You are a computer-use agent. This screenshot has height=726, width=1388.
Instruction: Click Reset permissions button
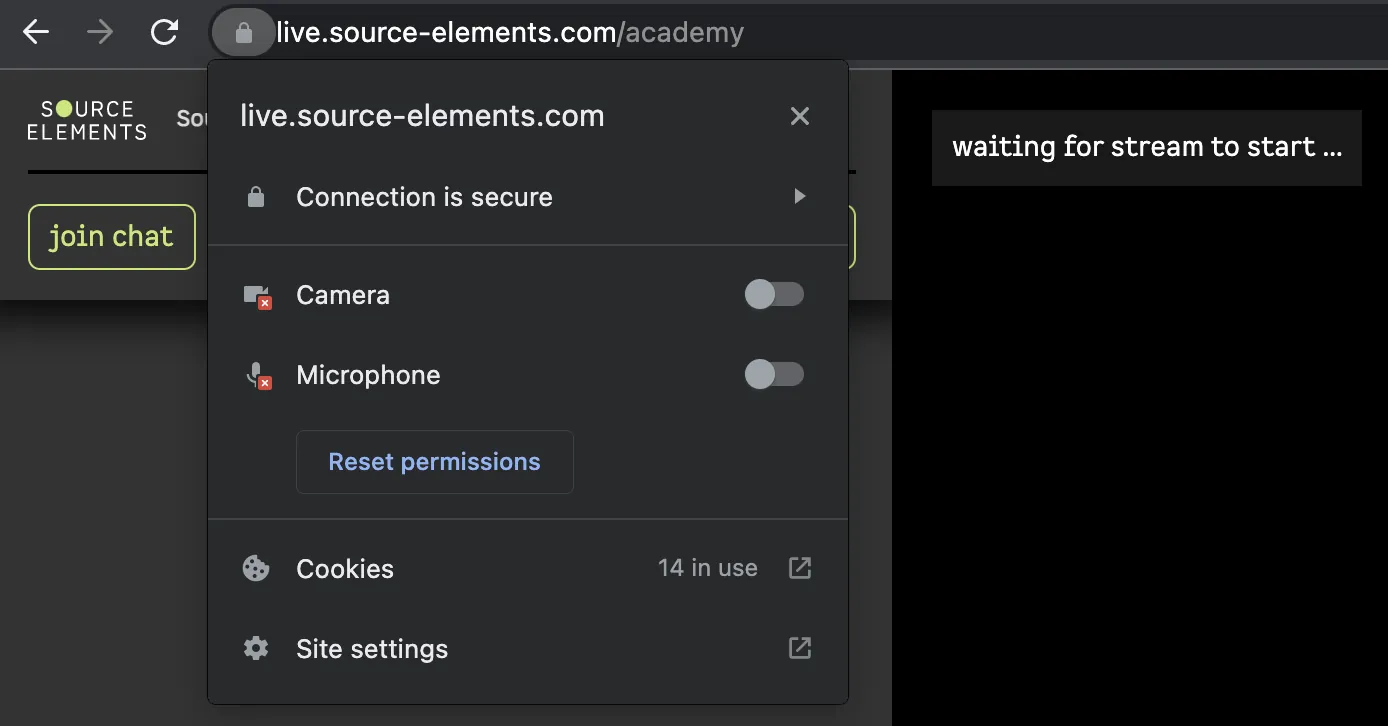coord(435,462)
